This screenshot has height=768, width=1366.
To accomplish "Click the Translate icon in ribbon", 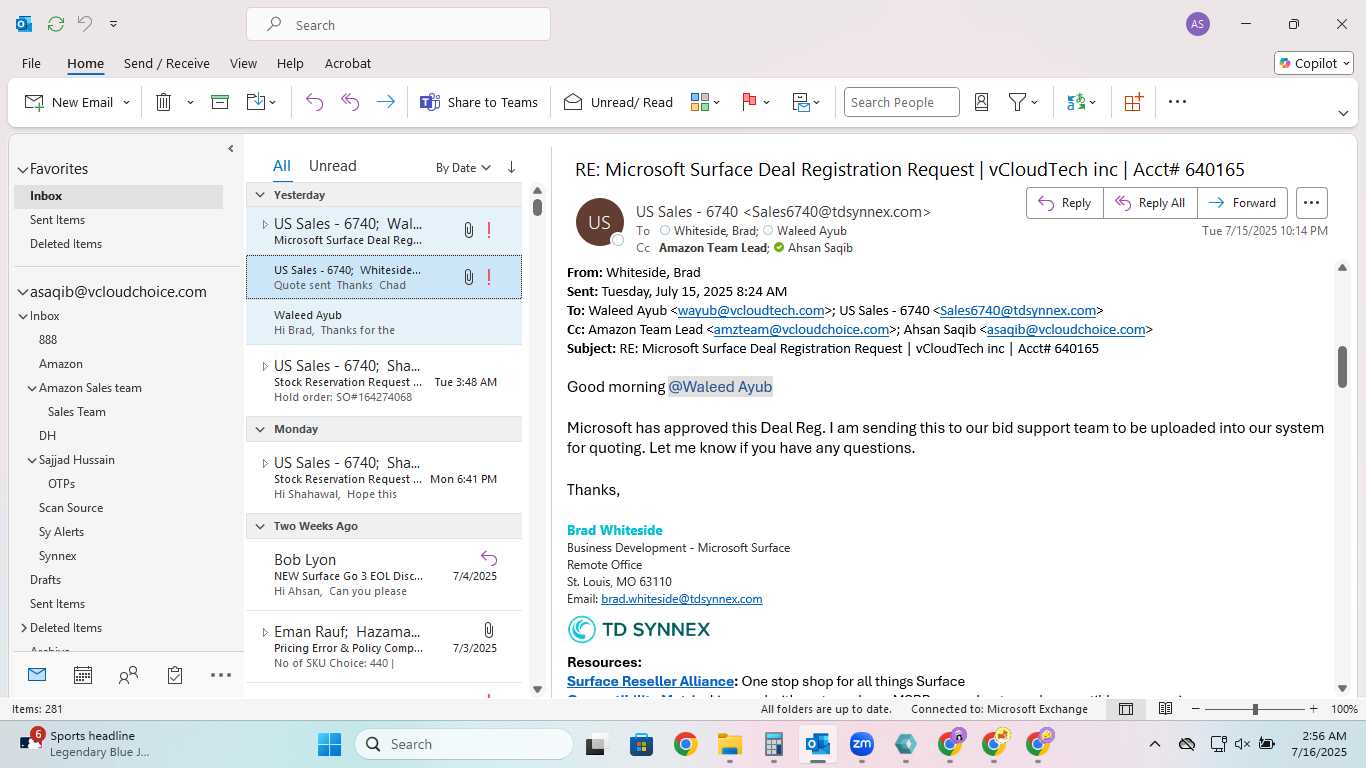I will (1076, 102).
